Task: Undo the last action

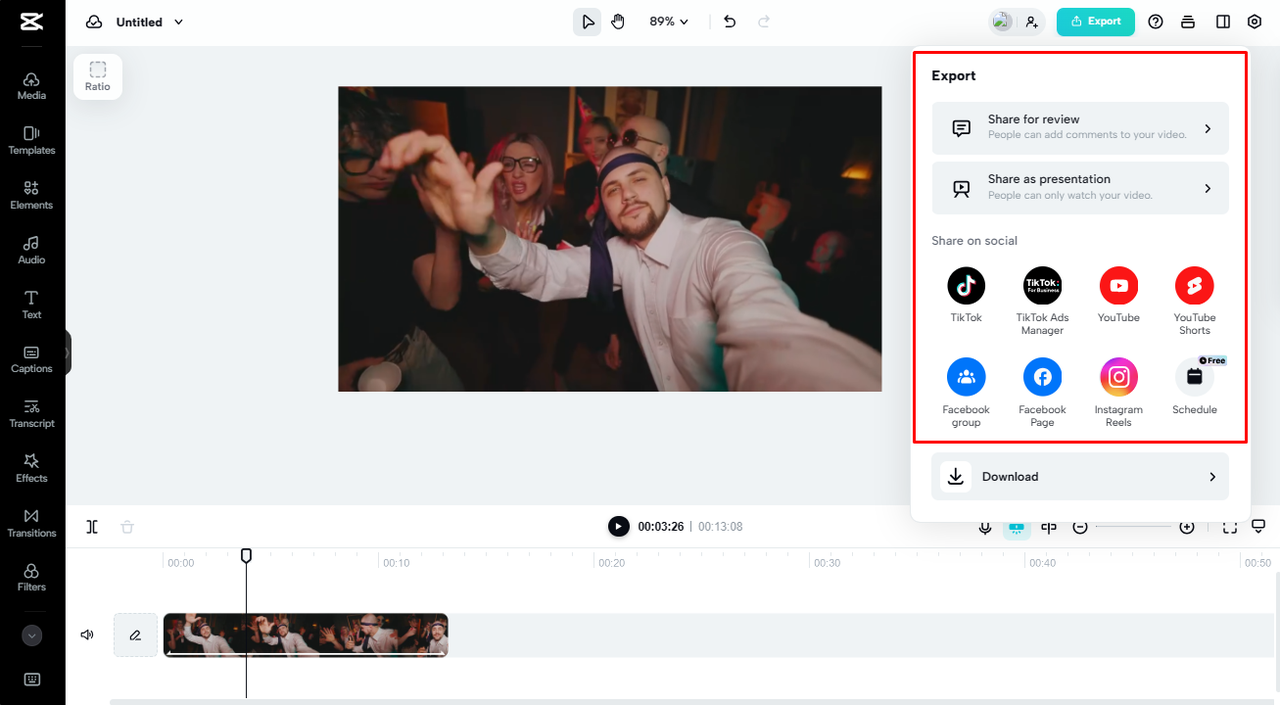Action: click(x=730, y=21)
